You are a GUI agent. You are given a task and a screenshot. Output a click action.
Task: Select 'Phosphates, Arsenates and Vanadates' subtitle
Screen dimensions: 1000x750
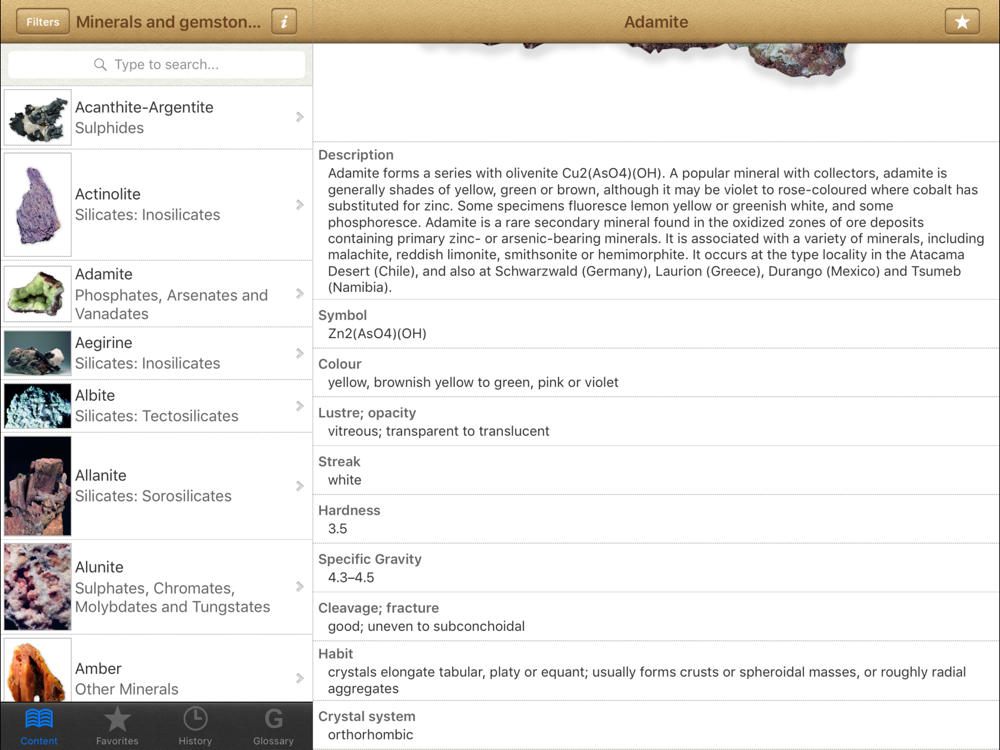pyautogui.click(x=172, y=304)
